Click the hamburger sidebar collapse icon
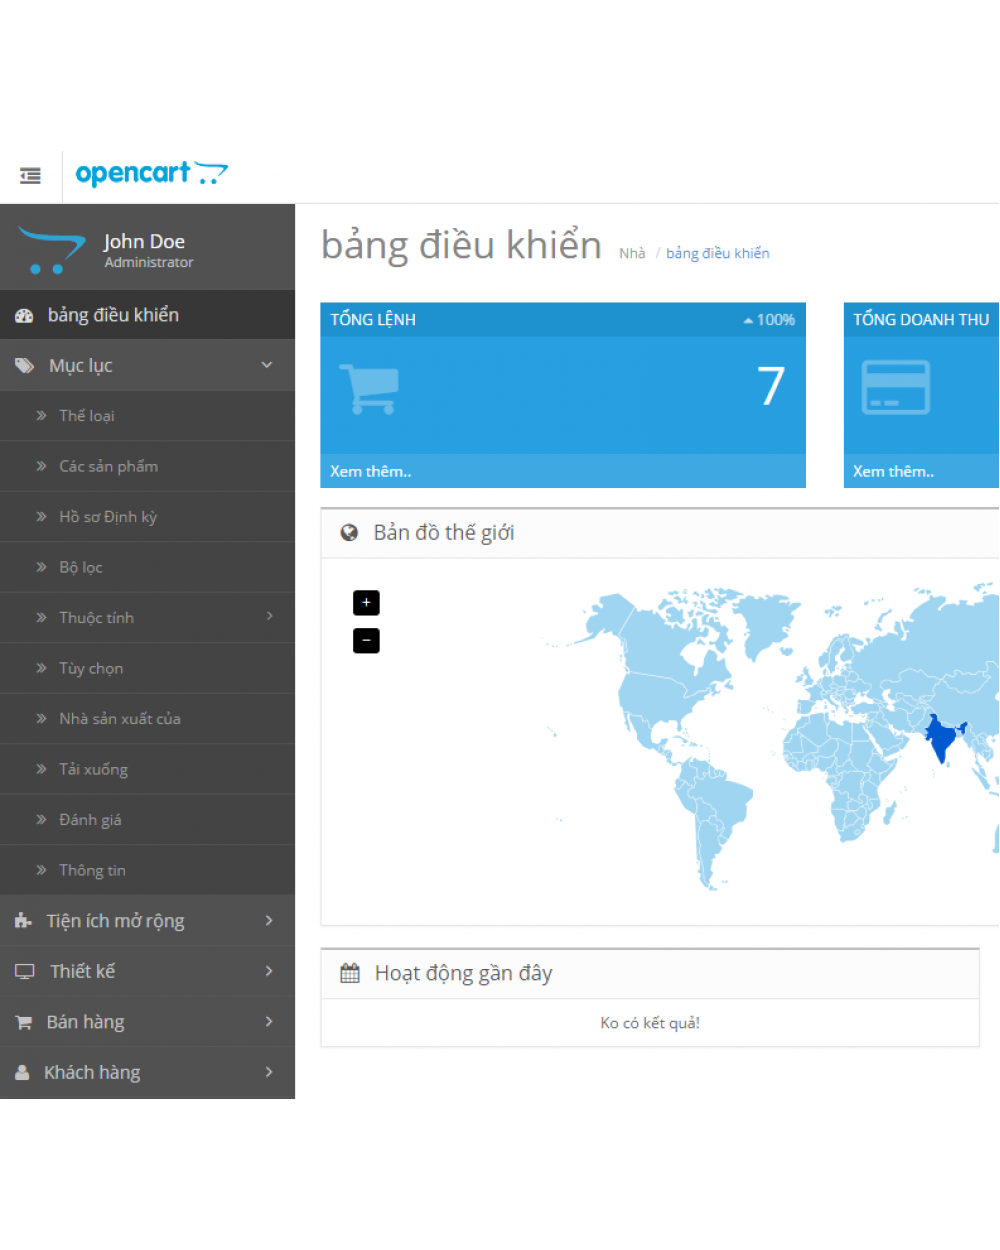The image size is (1000, 1250). pyautogui.click(x=30, y=175)
